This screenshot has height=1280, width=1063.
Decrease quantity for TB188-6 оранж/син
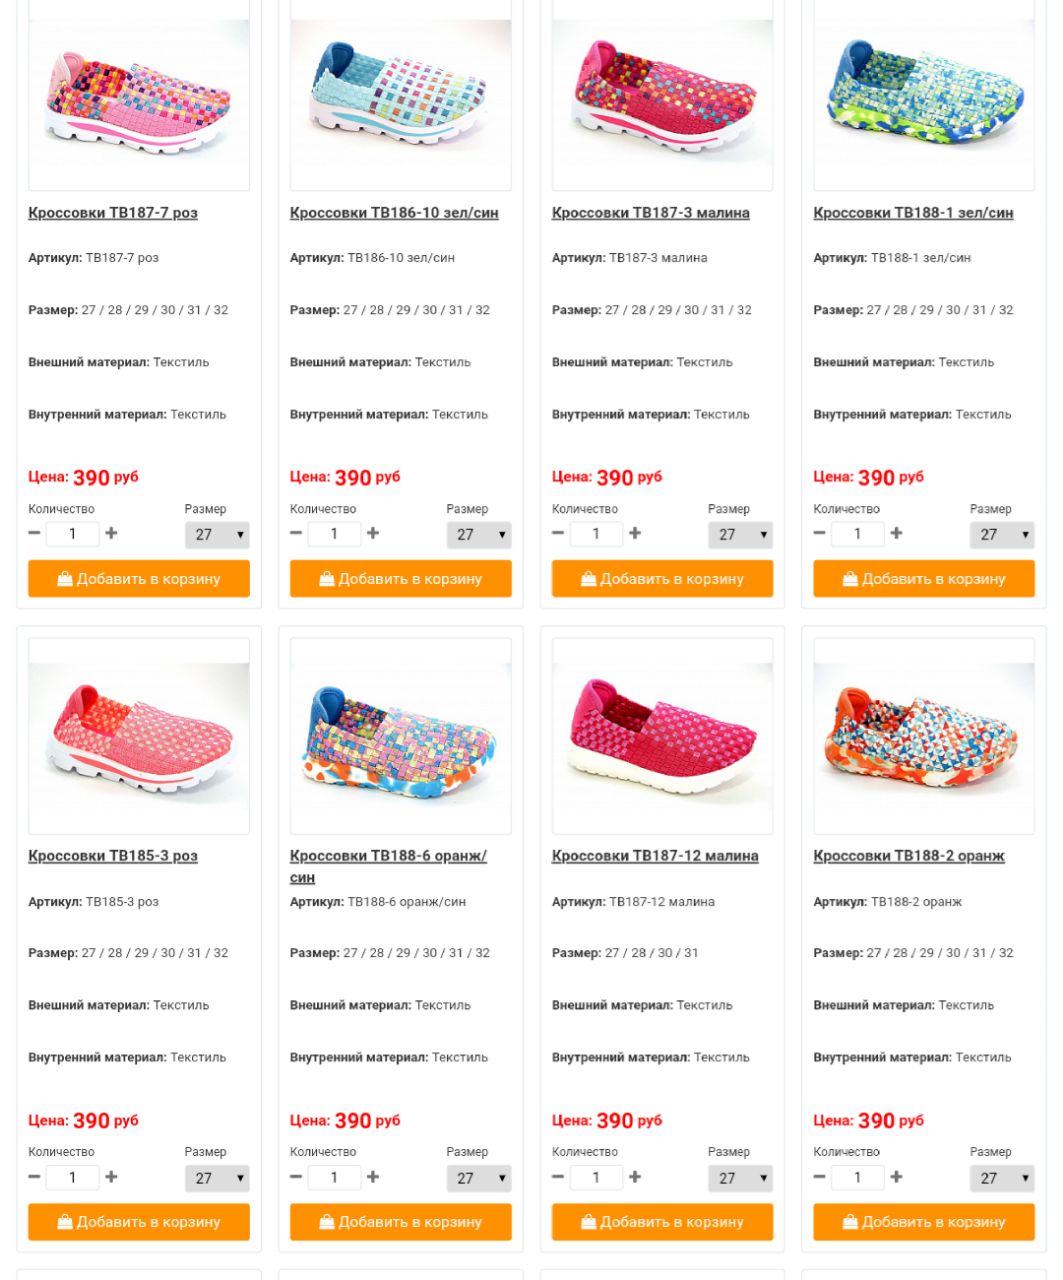point(296,1177)
